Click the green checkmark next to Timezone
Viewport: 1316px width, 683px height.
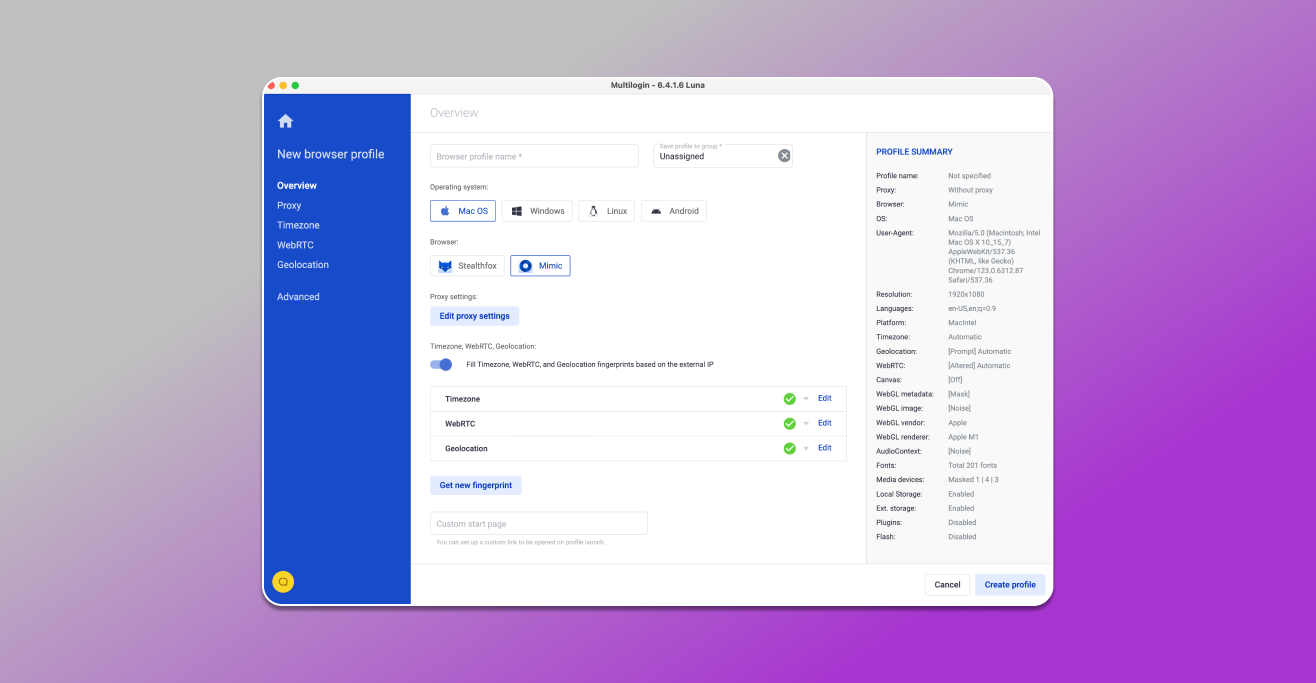coord(789,398)
